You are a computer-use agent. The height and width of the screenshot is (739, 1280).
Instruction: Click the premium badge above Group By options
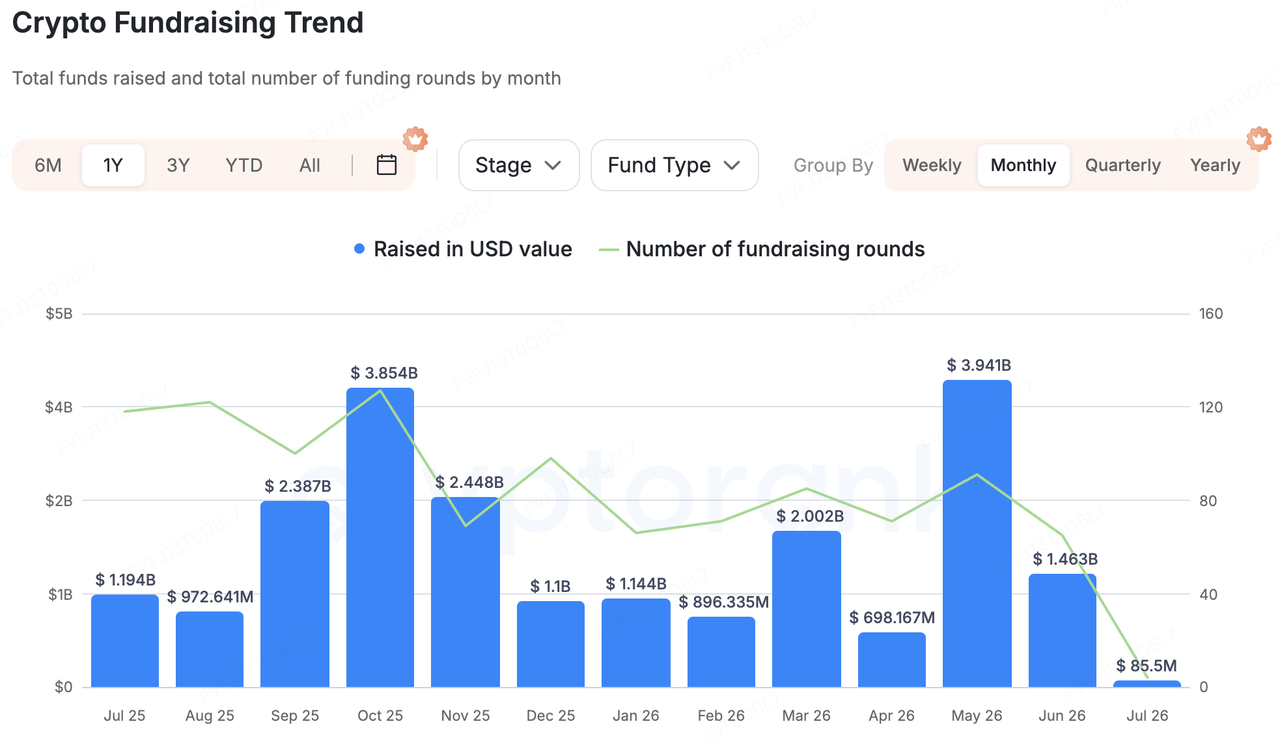(x=1259, y=140)
